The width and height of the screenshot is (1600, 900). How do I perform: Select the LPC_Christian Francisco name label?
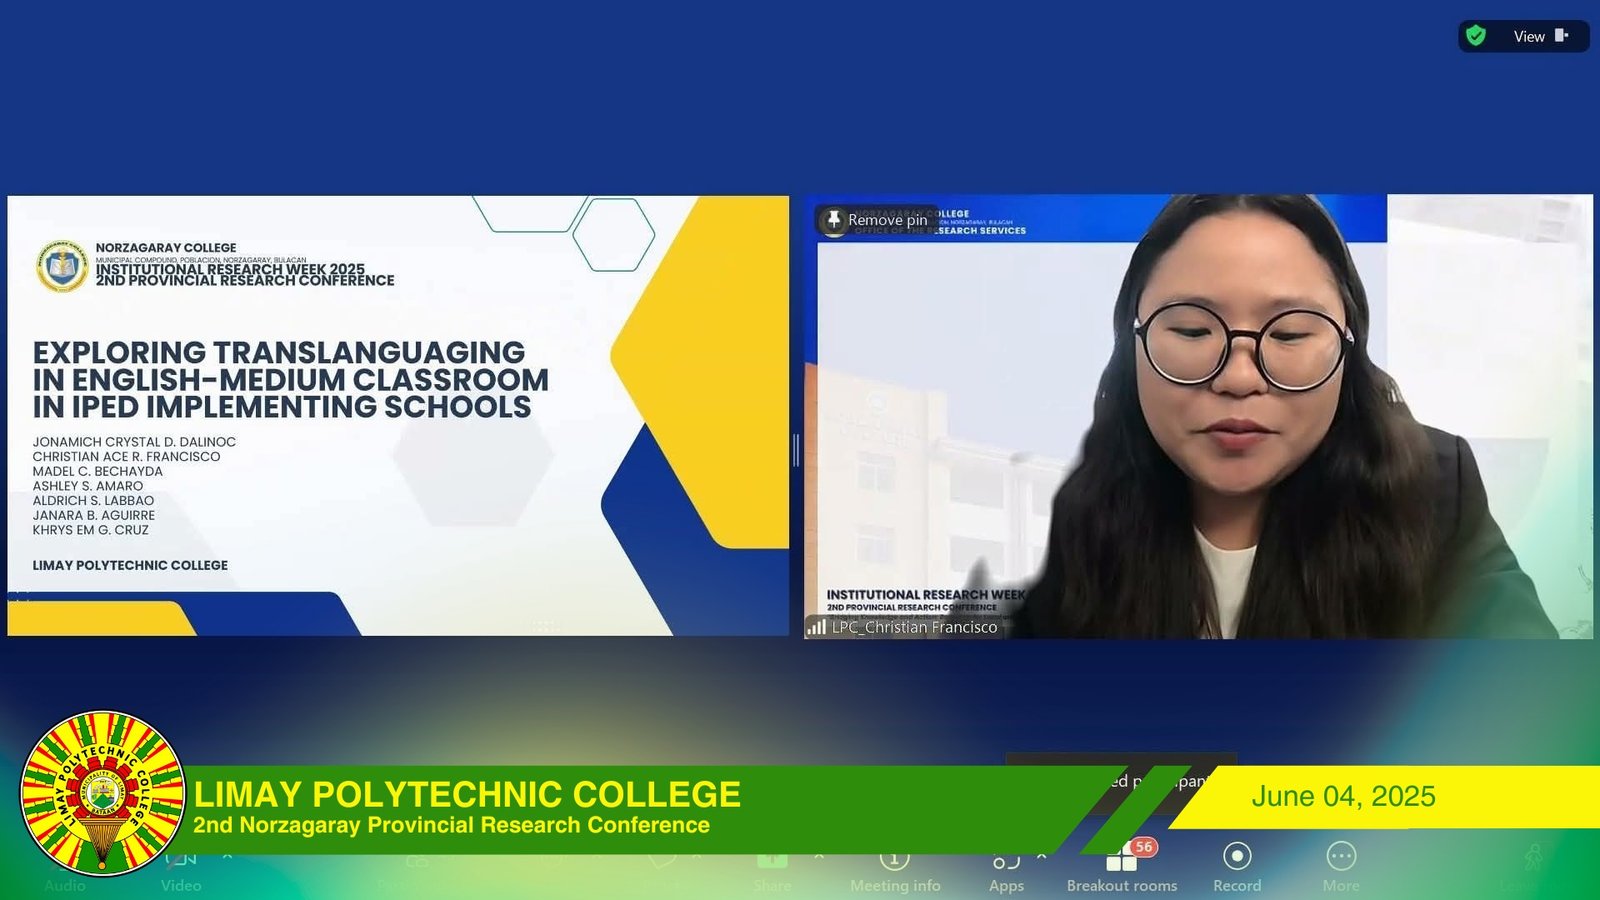[x=914, y=627]
